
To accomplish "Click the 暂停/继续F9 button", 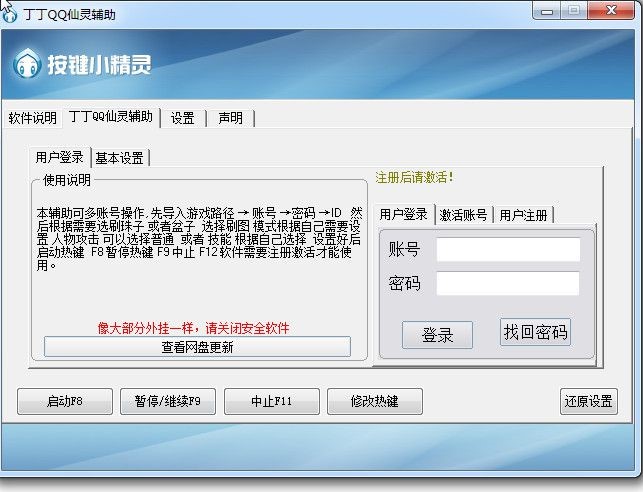I will tap(168, 401).
